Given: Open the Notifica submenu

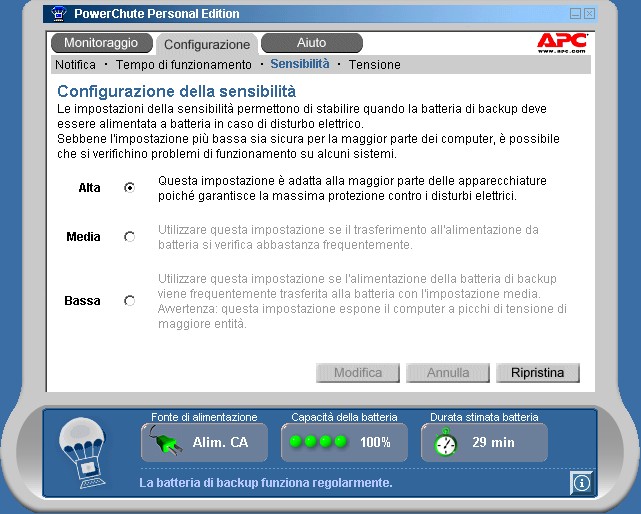Looking at the screenshot, I should click(75, 65).
